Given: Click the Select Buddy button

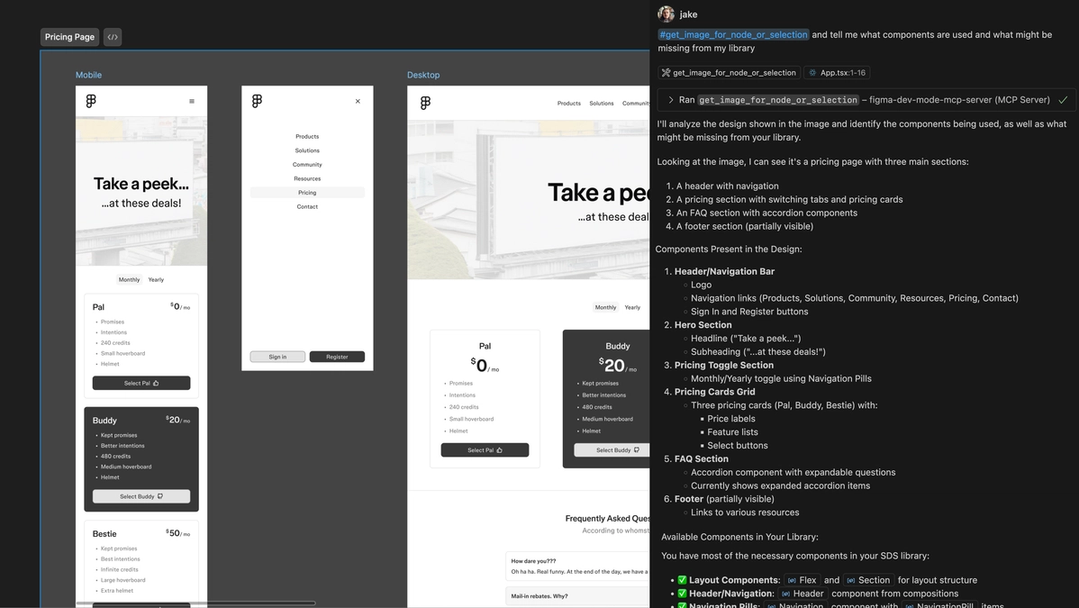Looking at the screenshot, I should tap(141, 495).
